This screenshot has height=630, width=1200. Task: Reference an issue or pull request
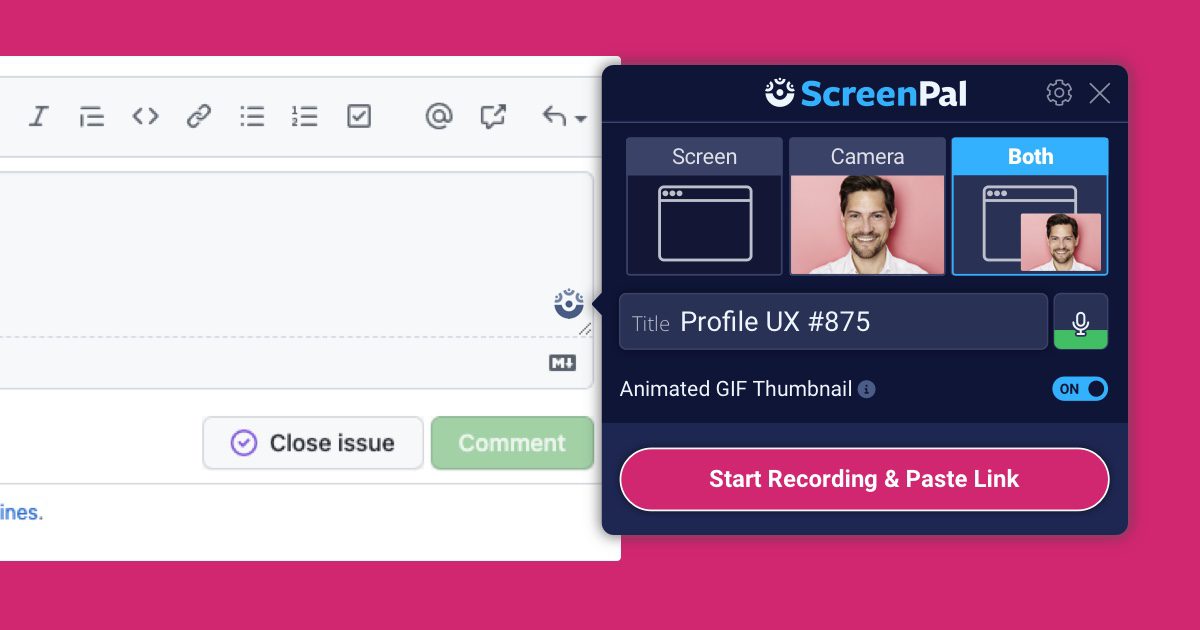[492, 116]
